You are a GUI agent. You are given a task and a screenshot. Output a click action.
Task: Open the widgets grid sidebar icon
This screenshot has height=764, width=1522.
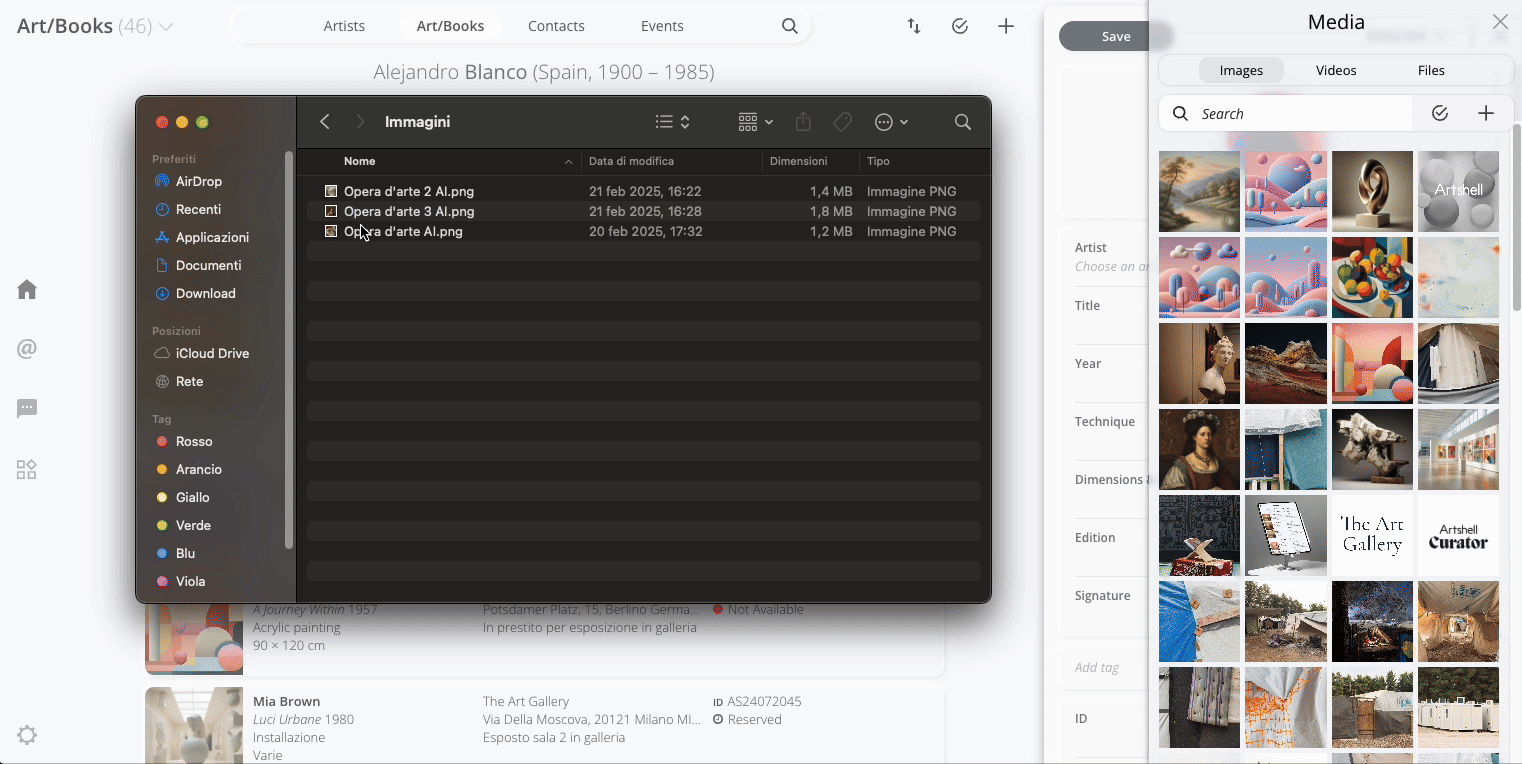click(27, 470)
